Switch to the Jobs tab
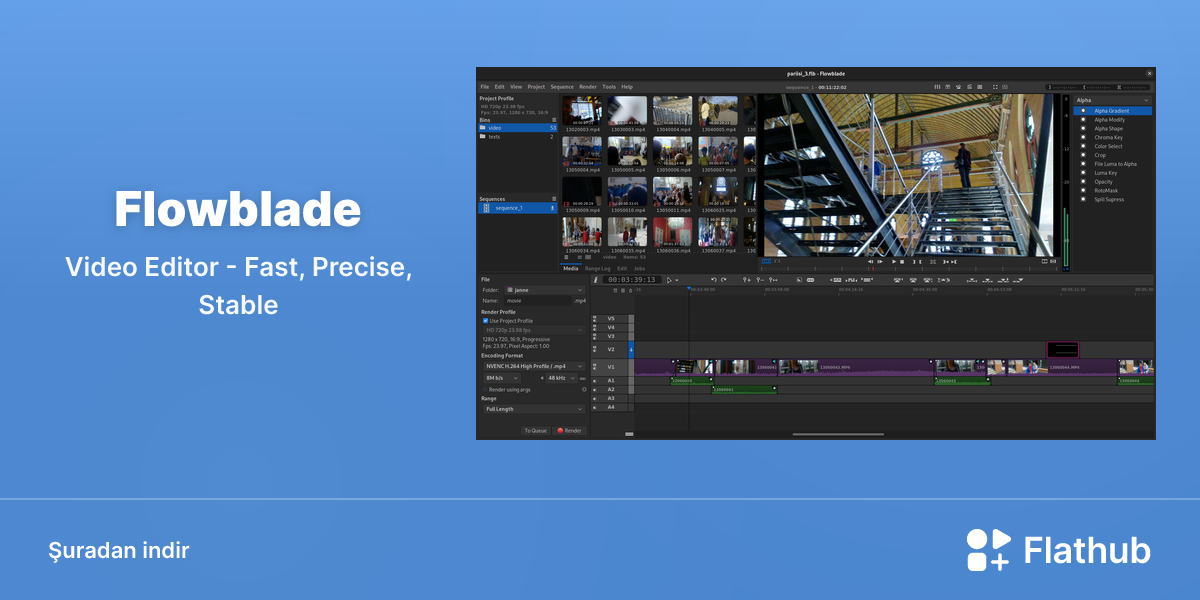This screenshot has width=1200, height=600. (x=639, y=269)
